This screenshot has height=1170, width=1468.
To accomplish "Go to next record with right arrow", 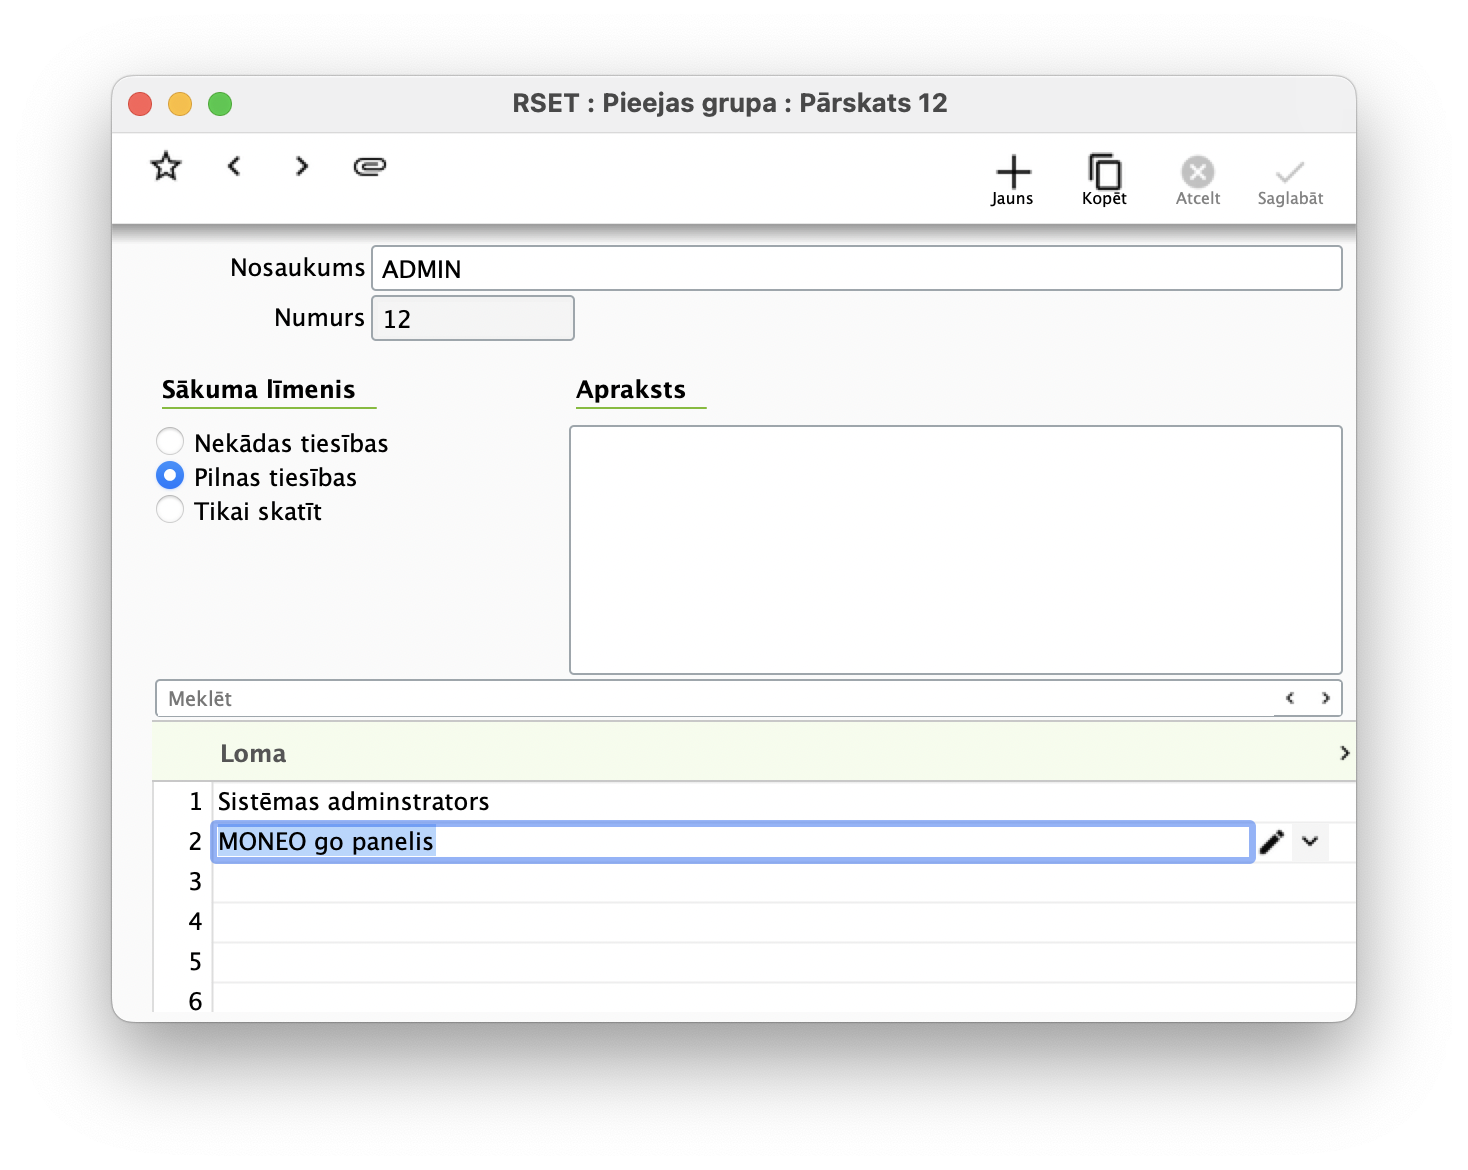I will (302, 166).
